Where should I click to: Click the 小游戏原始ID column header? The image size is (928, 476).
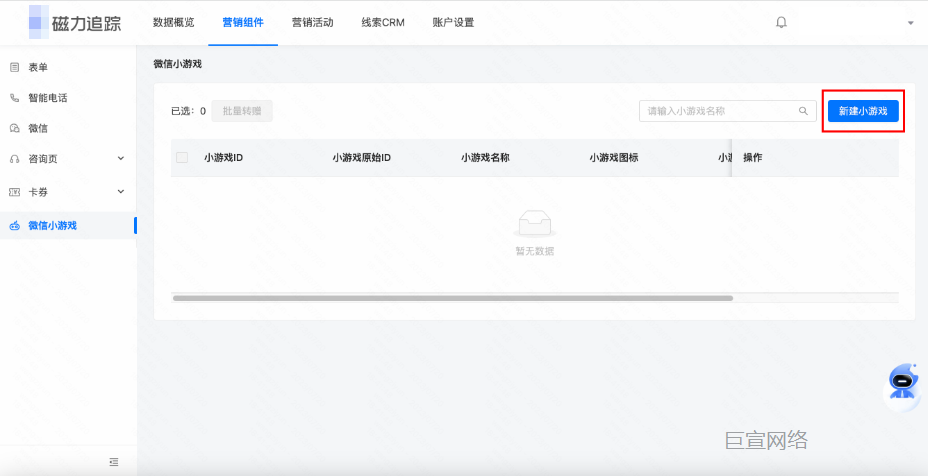coord(362,158)
